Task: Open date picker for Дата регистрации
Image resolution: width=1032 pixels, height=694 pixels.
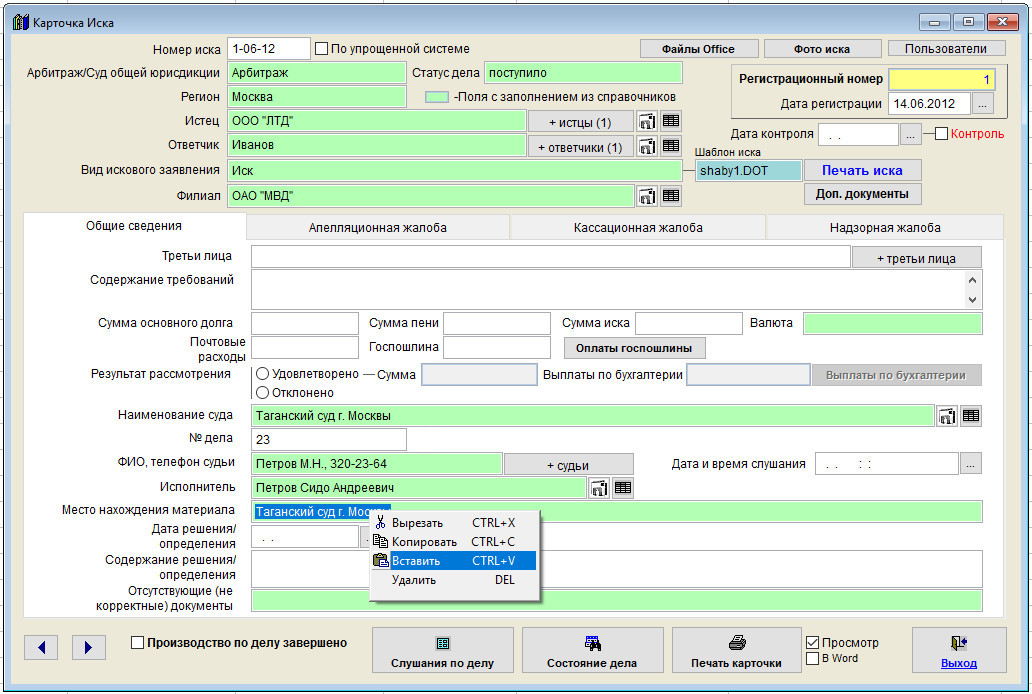Action: pos(983,104)
